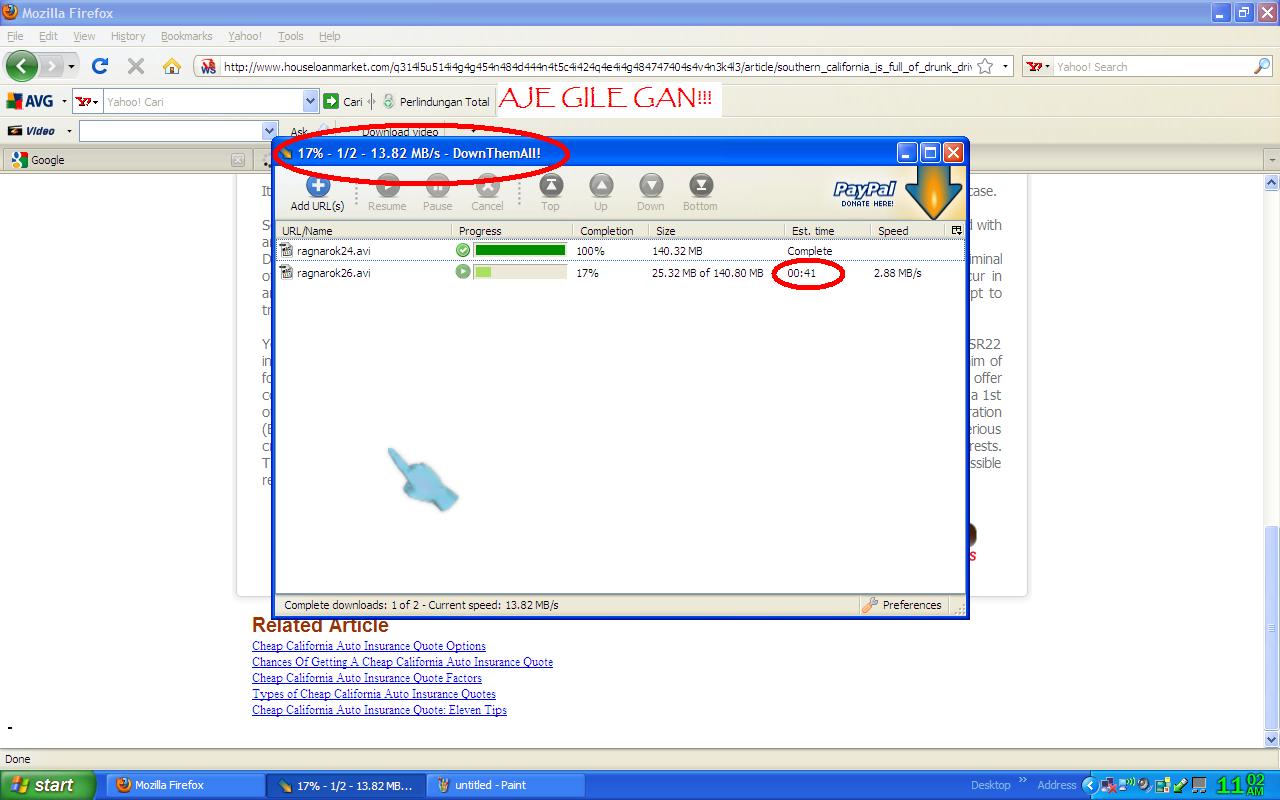The image size is (1280, 800).
Task: Open the Edit menu
Action: click(49, 36)
